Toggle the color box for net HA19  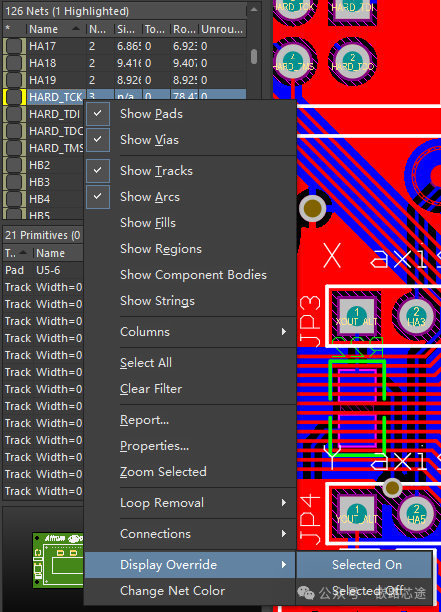click(x=14, y=80)
